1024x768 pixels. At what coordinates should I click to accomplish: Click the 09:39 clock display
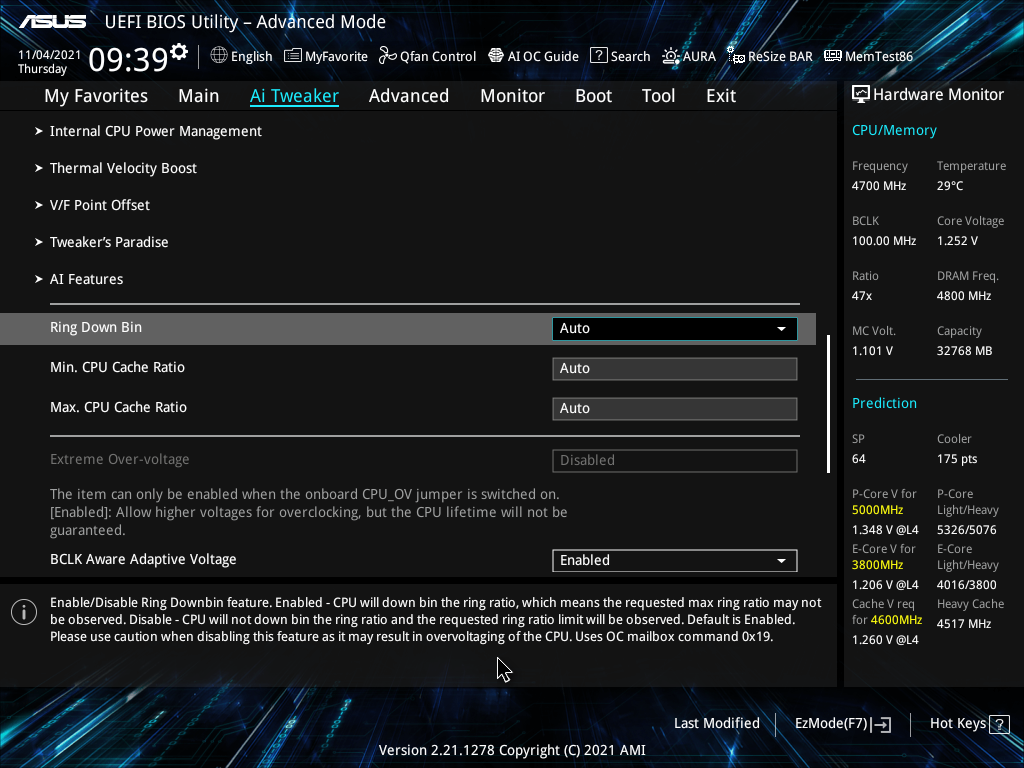pyautogui.click(x=128, y=59)
